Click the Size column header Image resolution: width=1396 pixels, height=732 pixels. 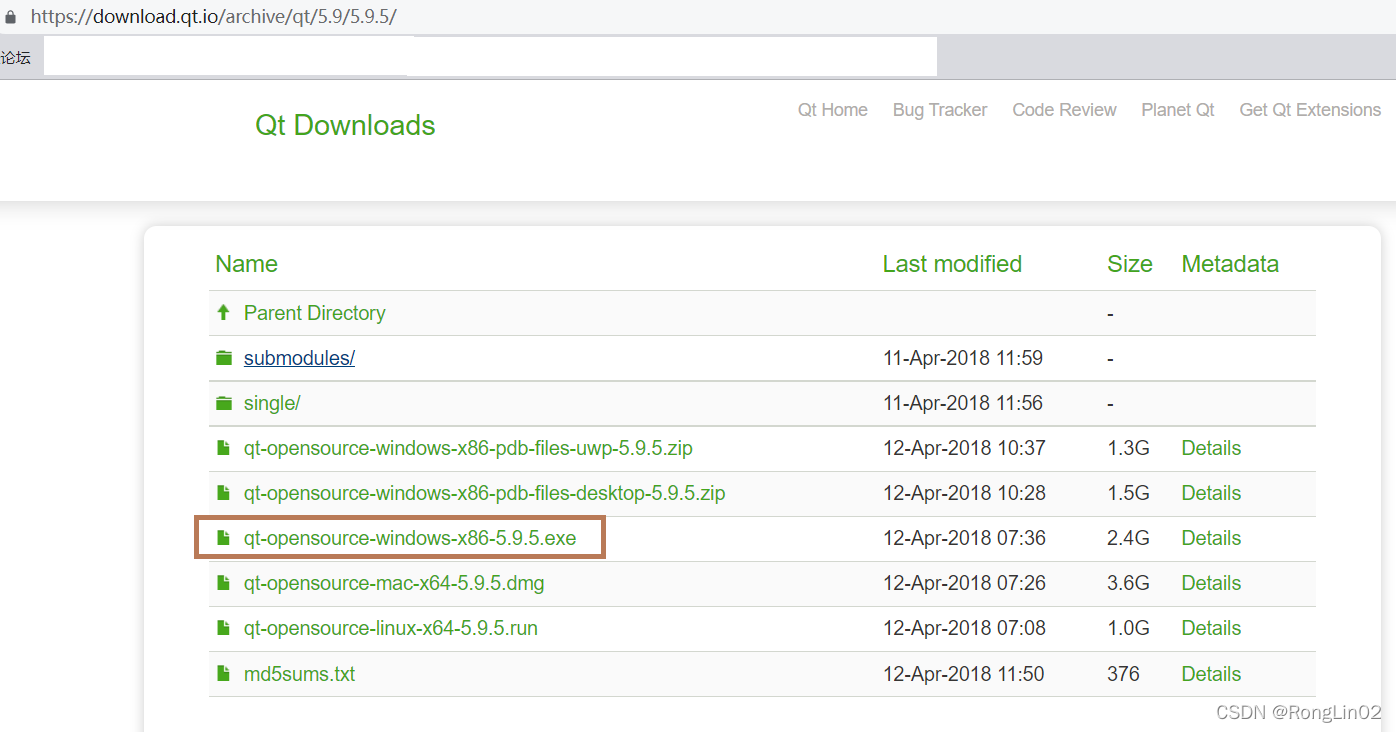pyautogui.click(x=1130, y=264)
